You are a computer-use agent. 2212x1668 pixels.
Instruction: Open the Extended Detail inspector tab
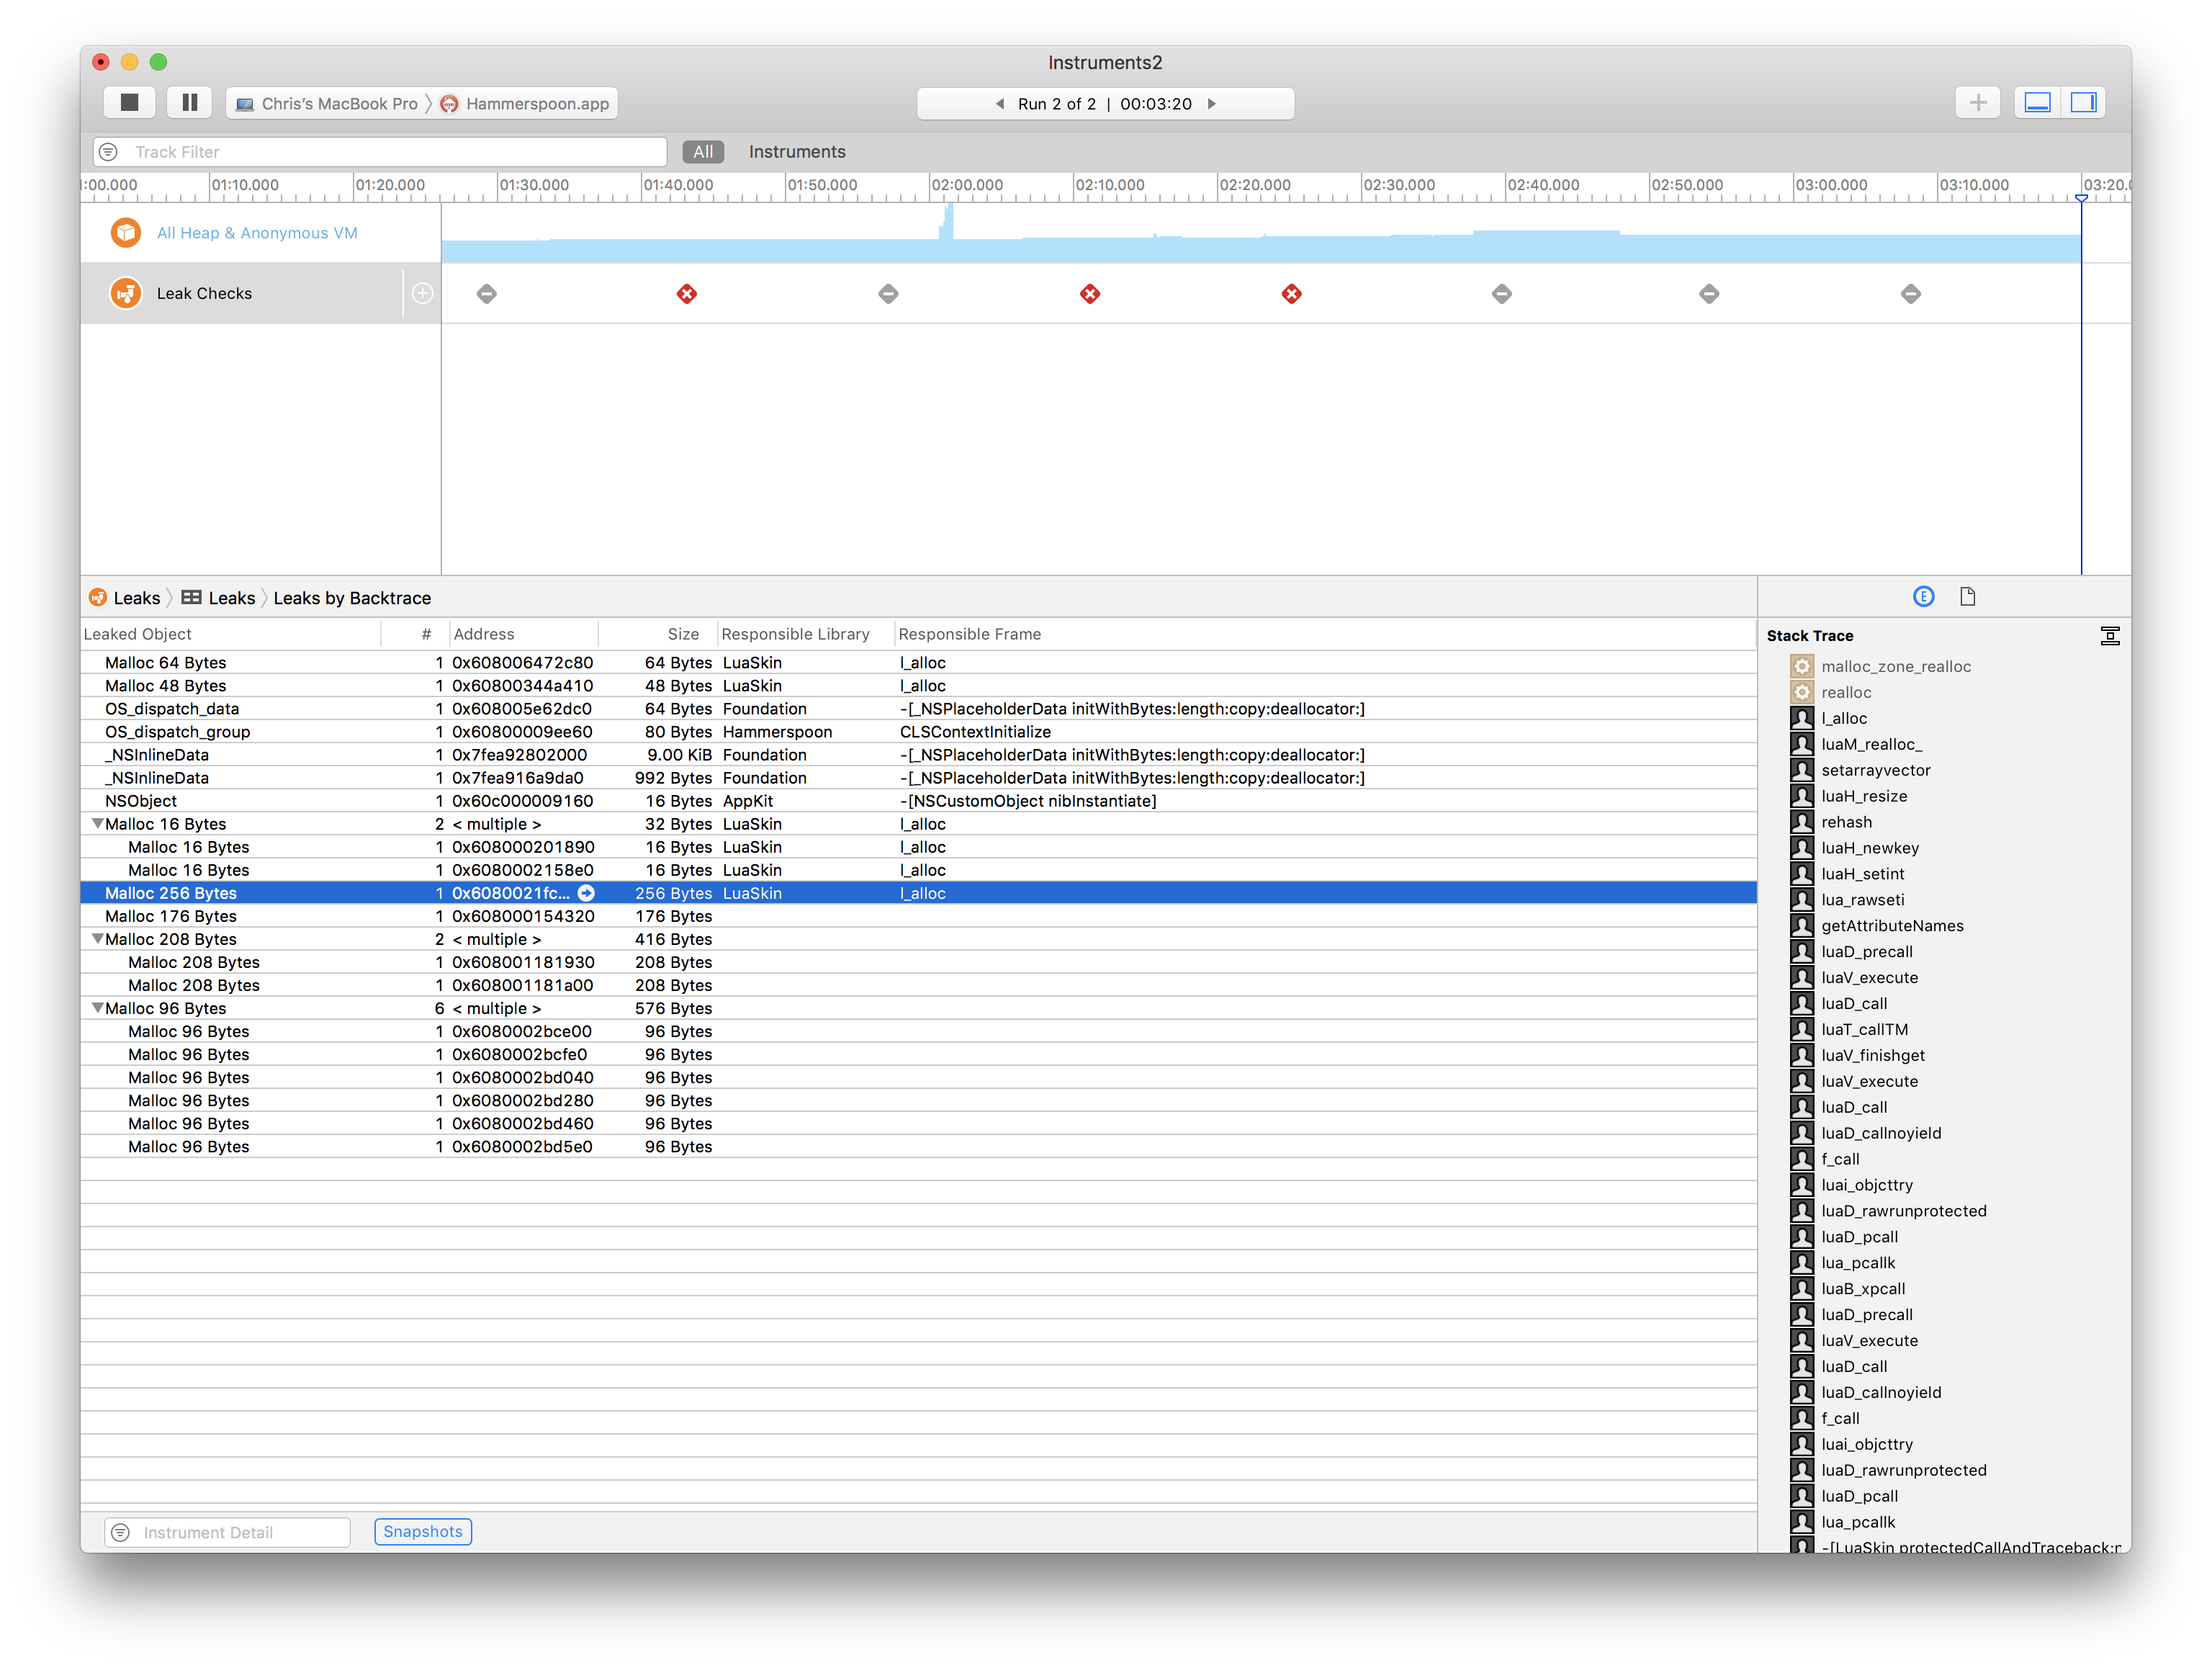[x=1923, y=597]
